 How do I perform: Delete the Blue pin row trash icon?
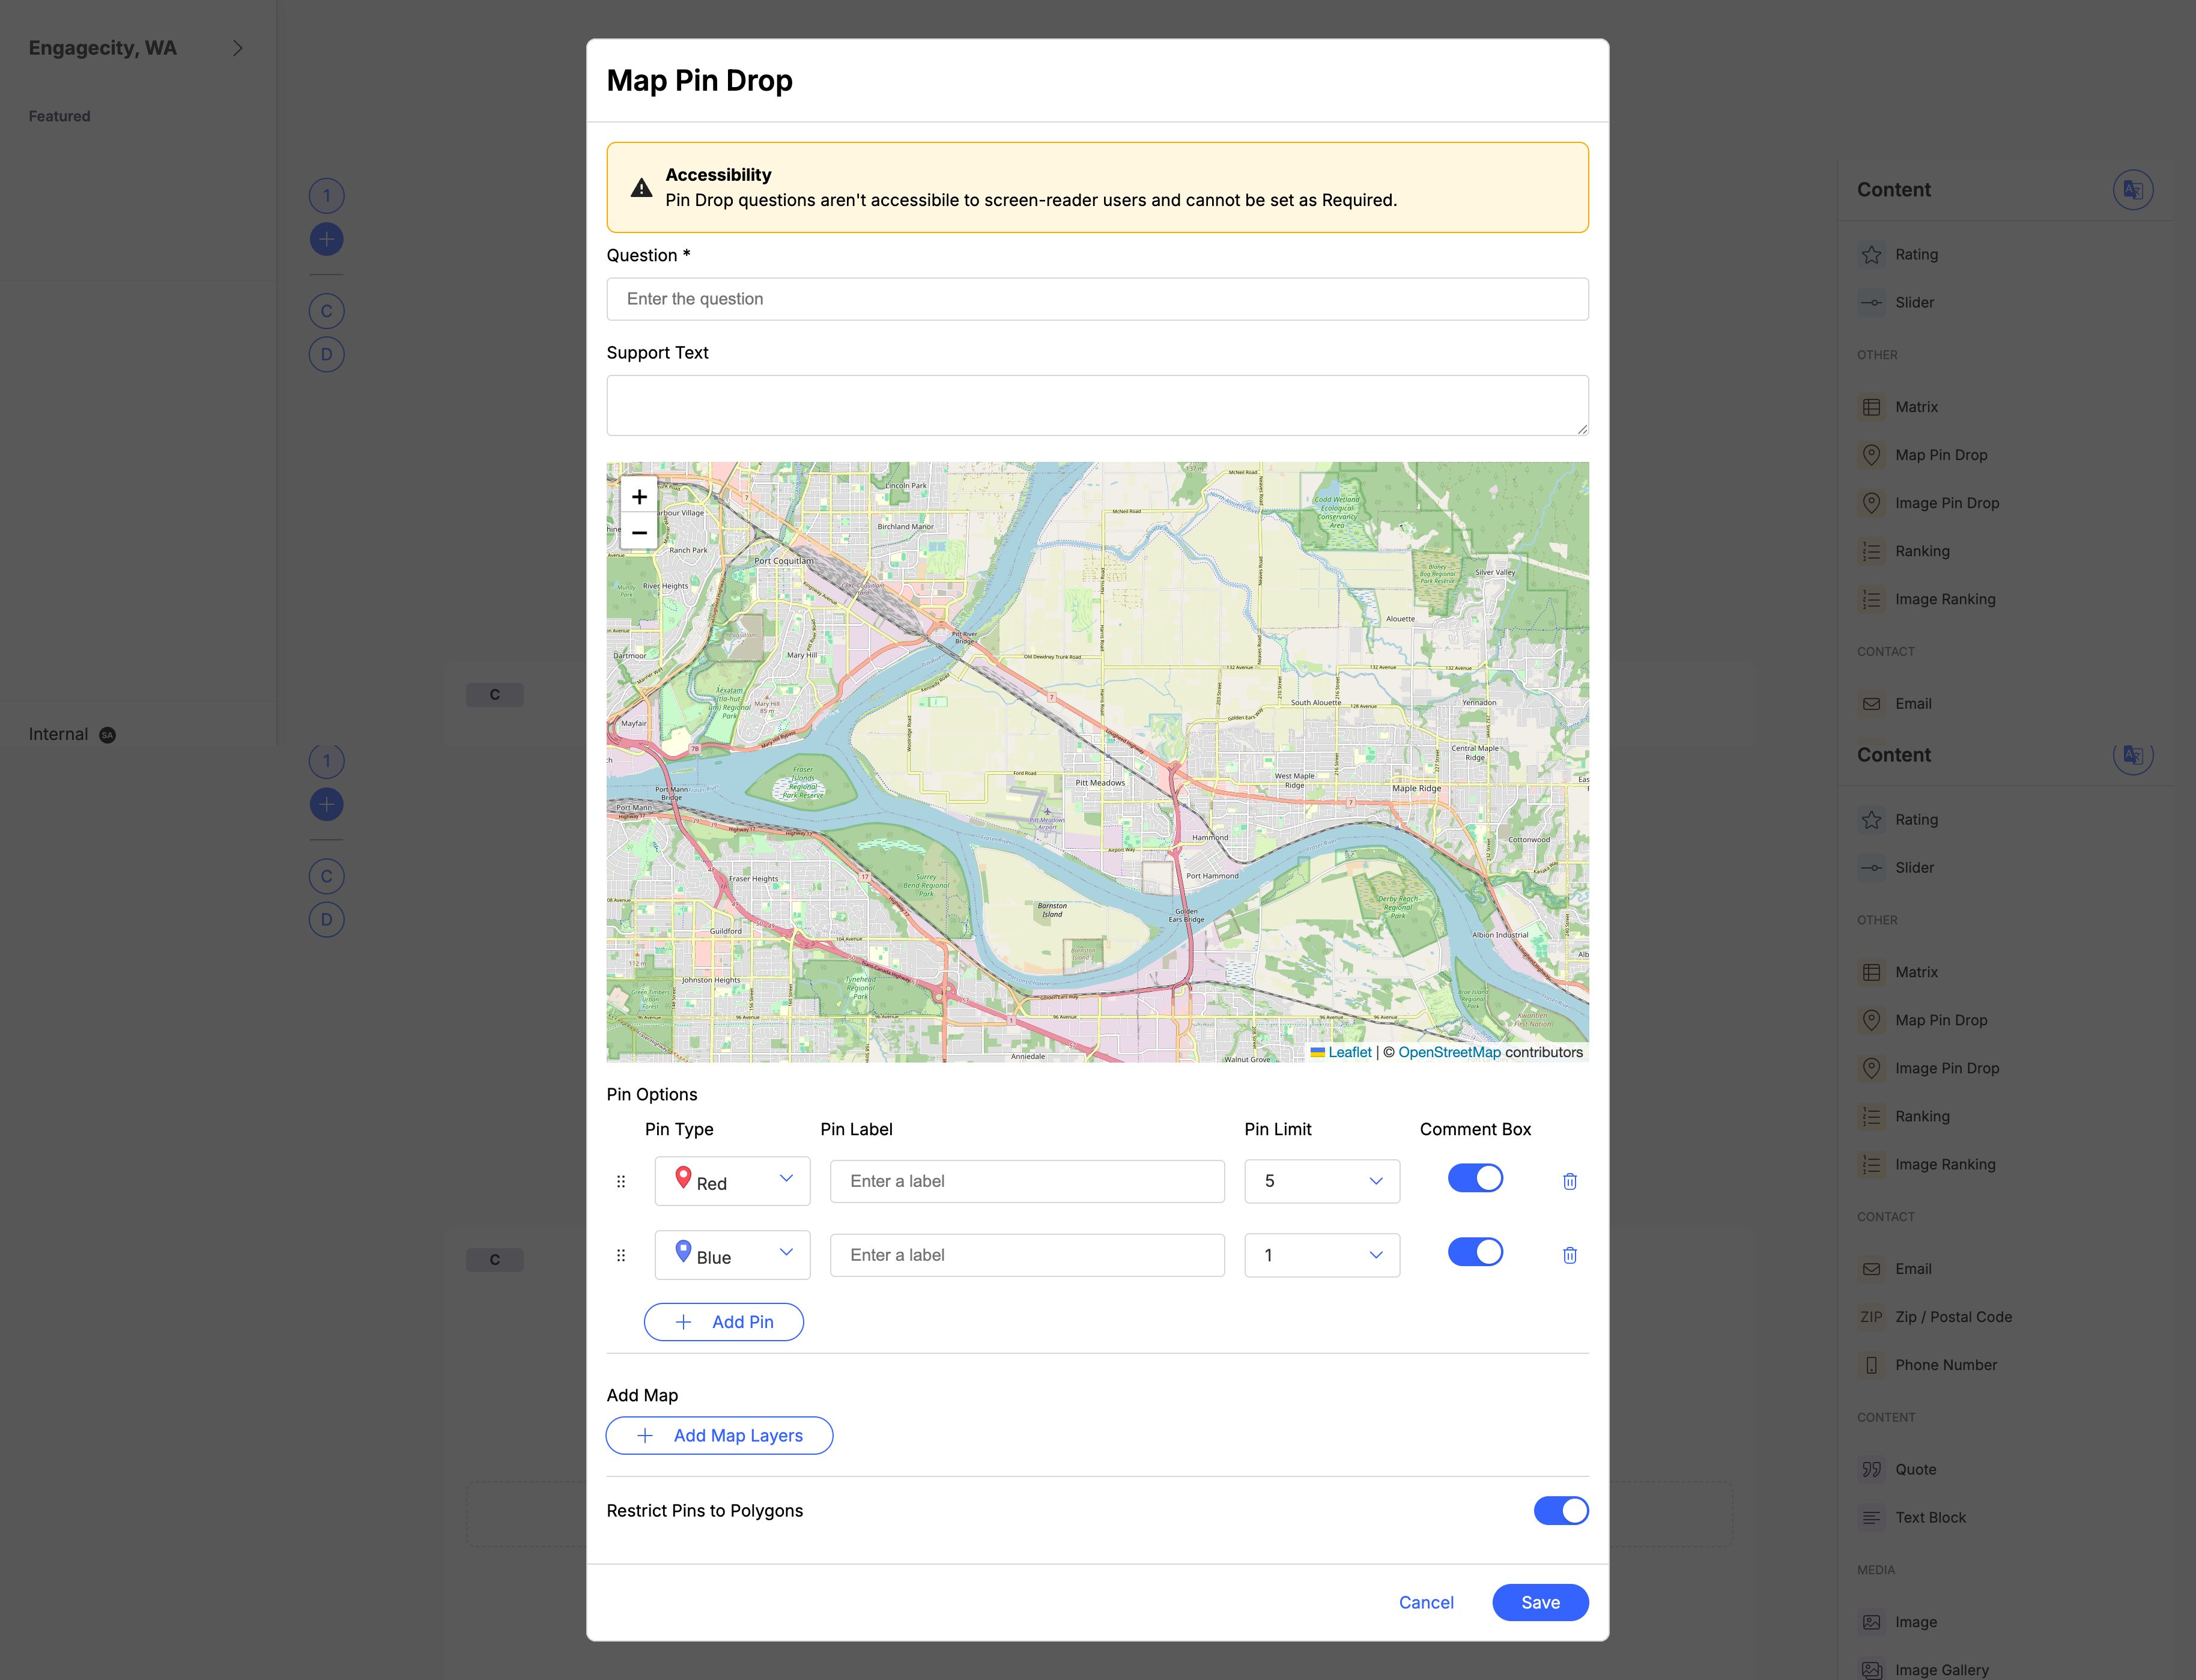pyautogui.click(x=1569, y=1255)
